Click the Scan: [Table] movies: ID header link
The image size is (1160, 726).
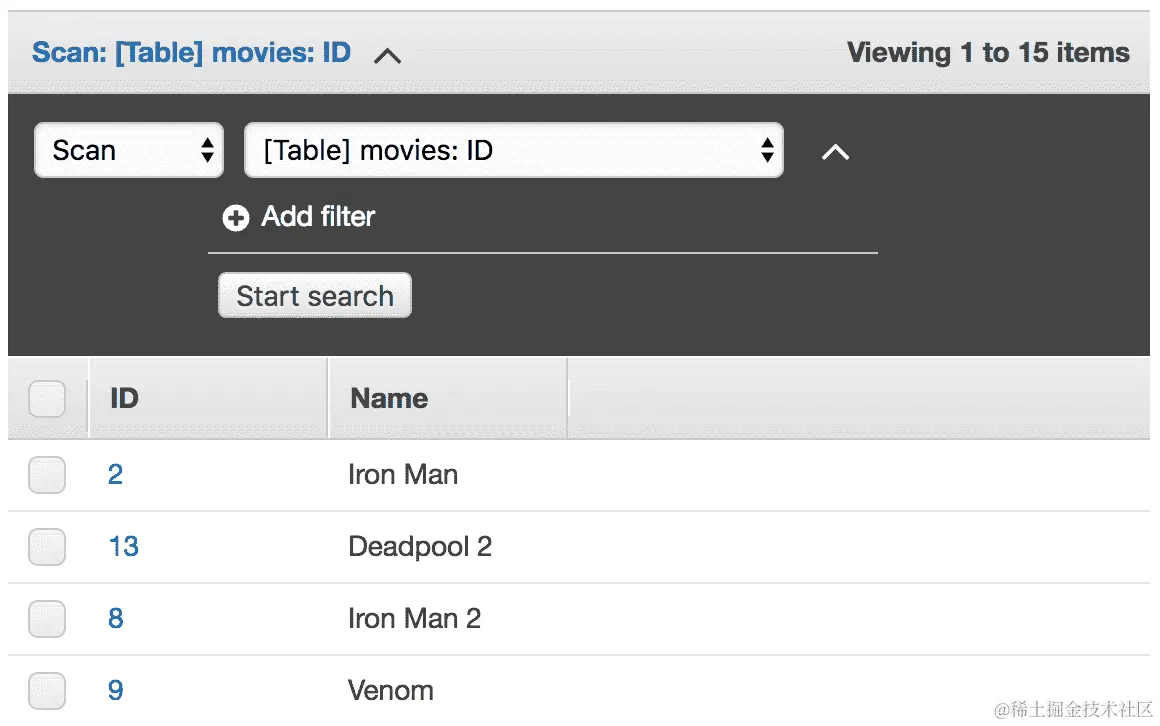(x=191, y=53)
